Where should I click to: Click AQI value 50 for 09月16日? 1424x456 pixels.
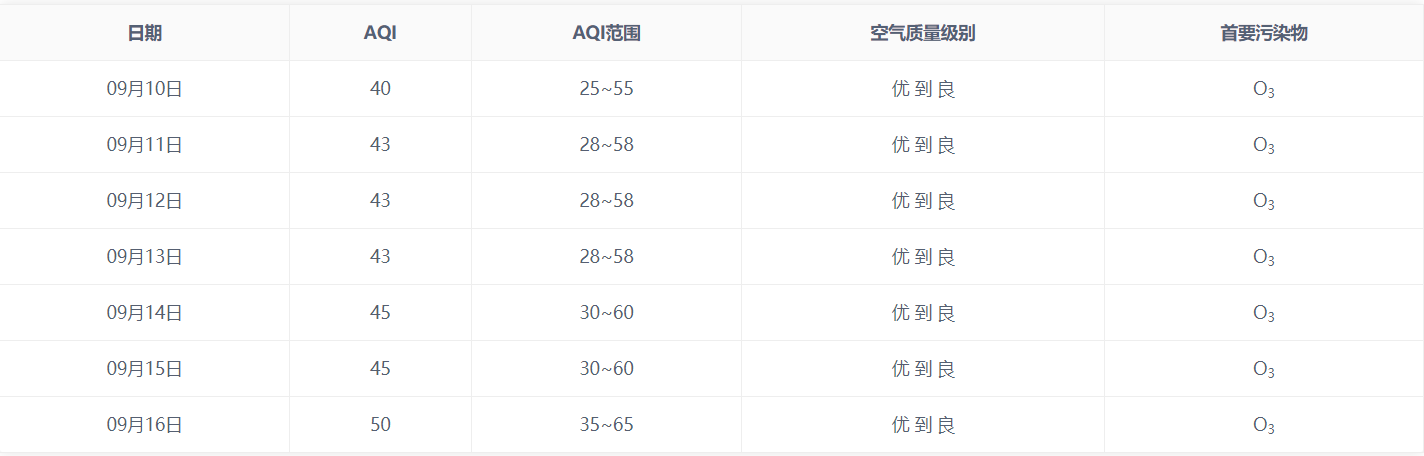click(380, 425)
